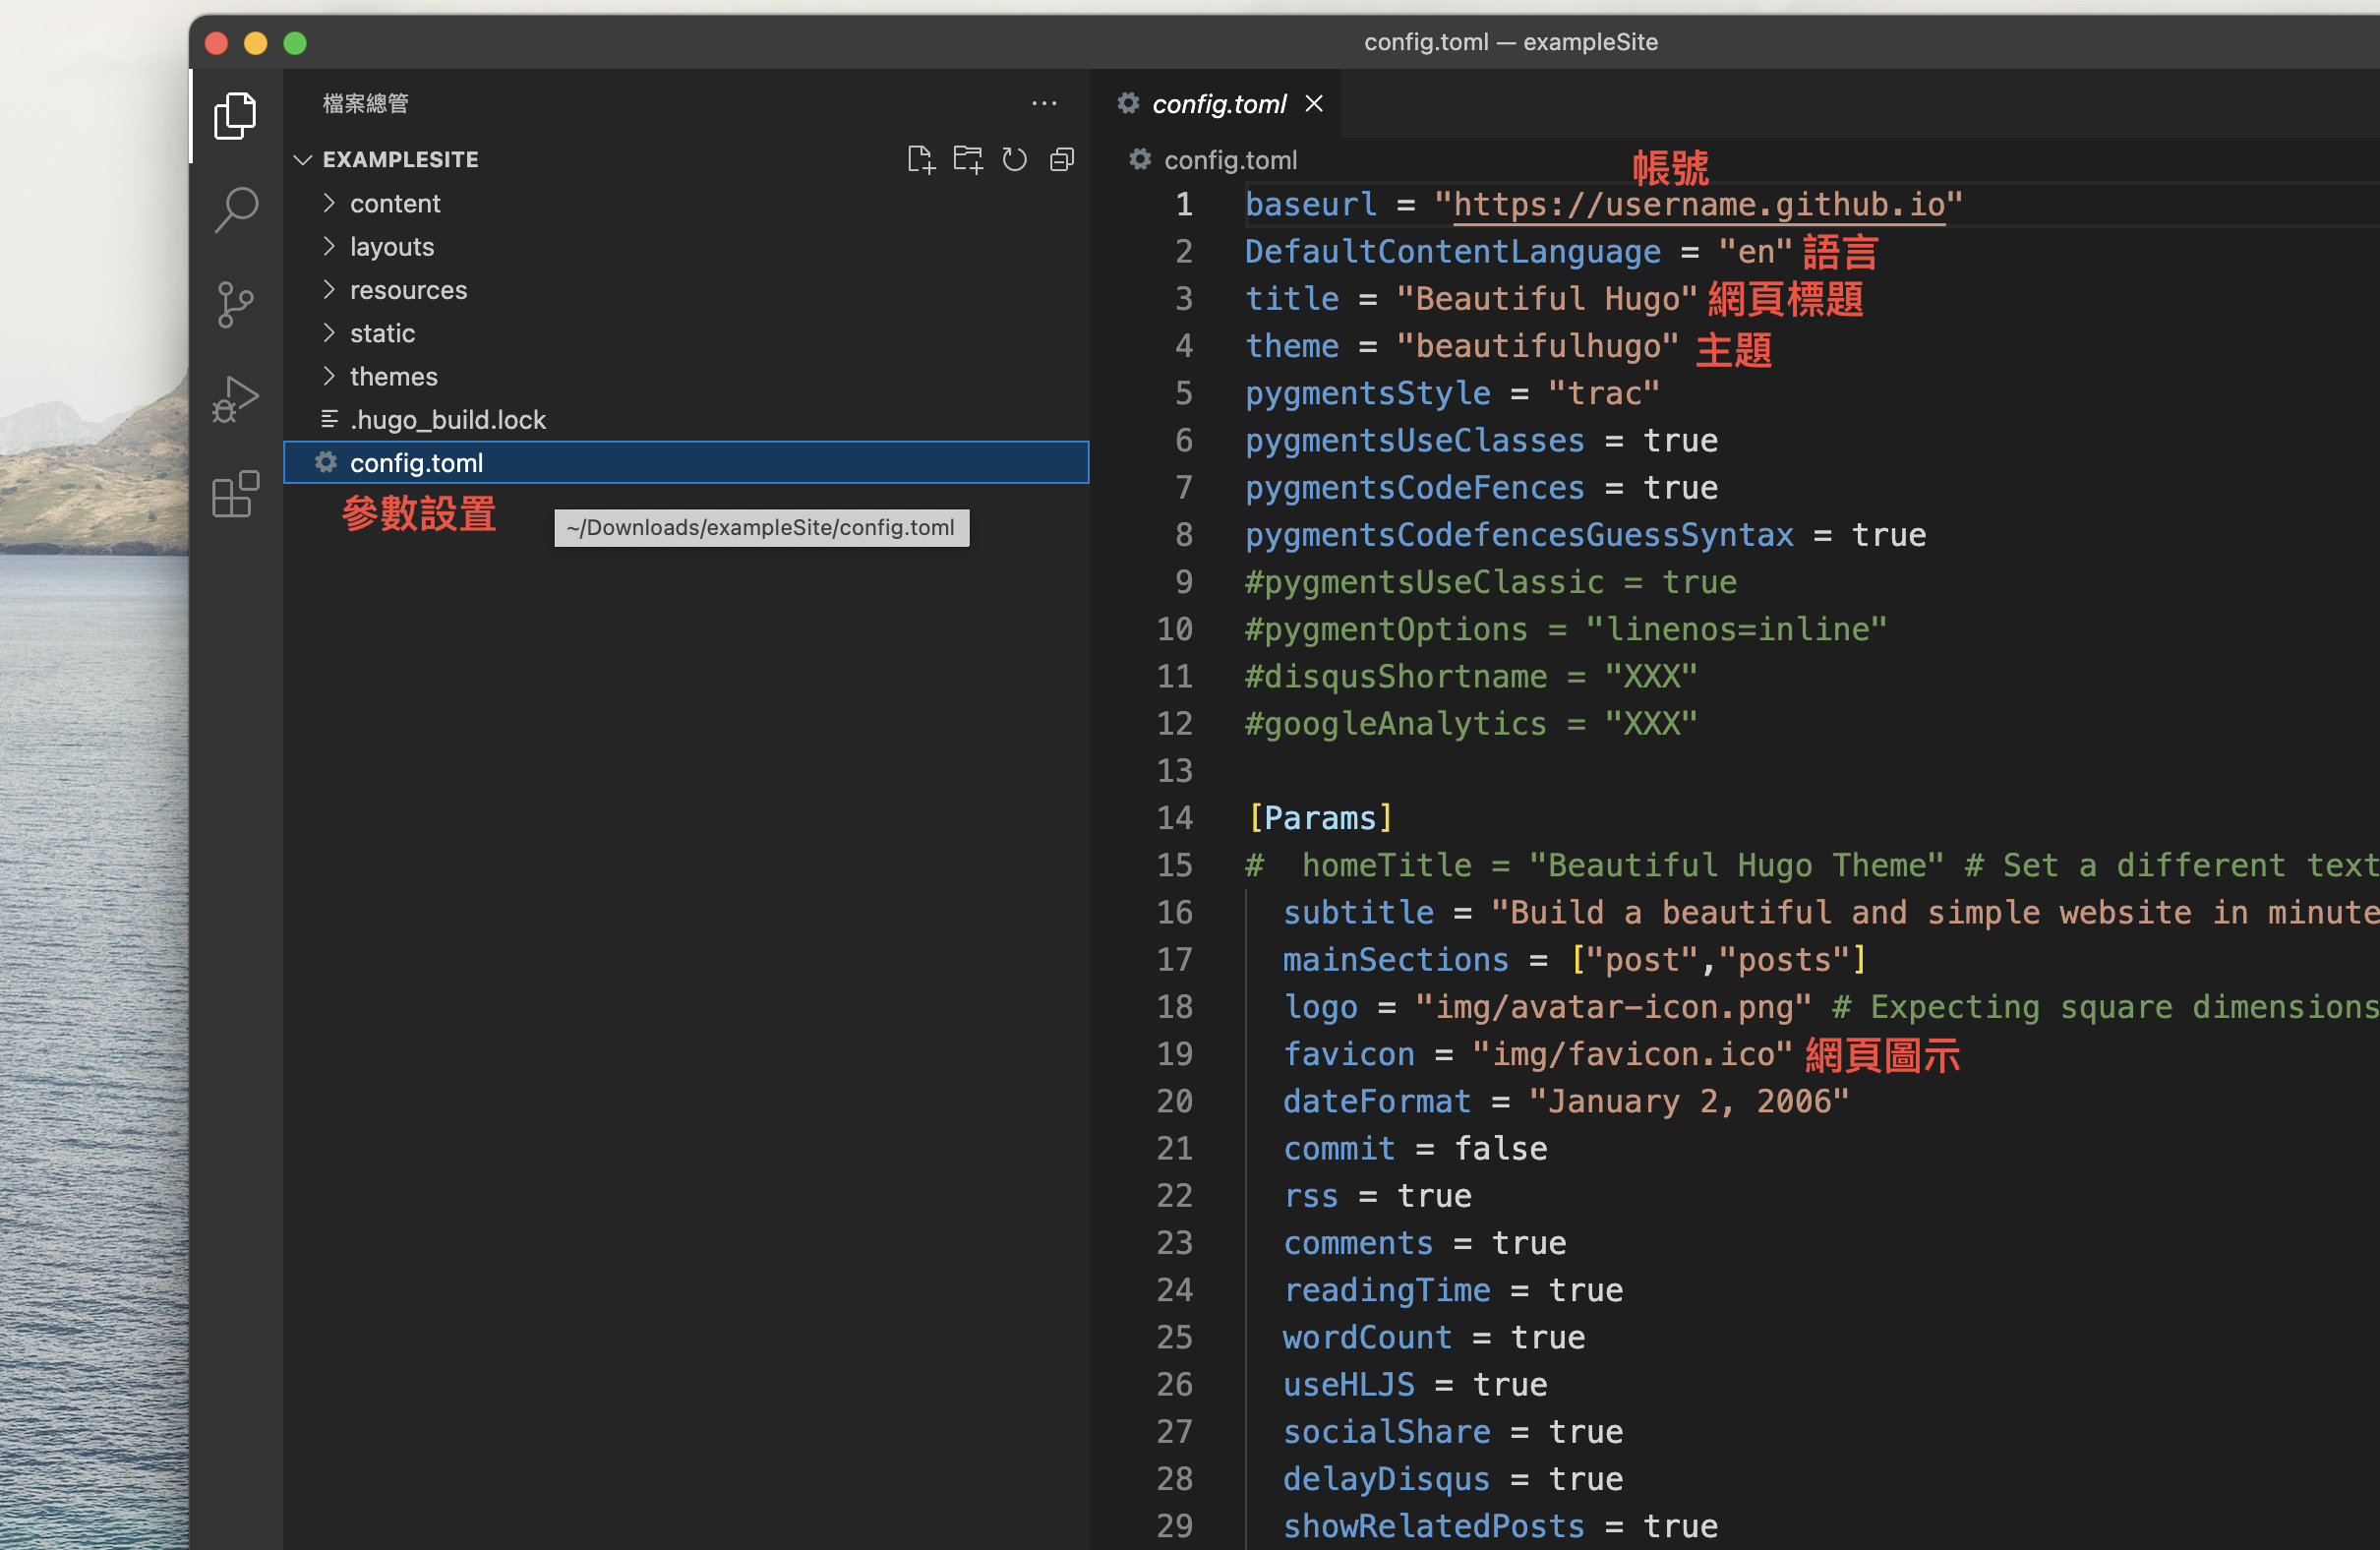
Task: Click the false value on commit line
Action: click(1500, 1149)
